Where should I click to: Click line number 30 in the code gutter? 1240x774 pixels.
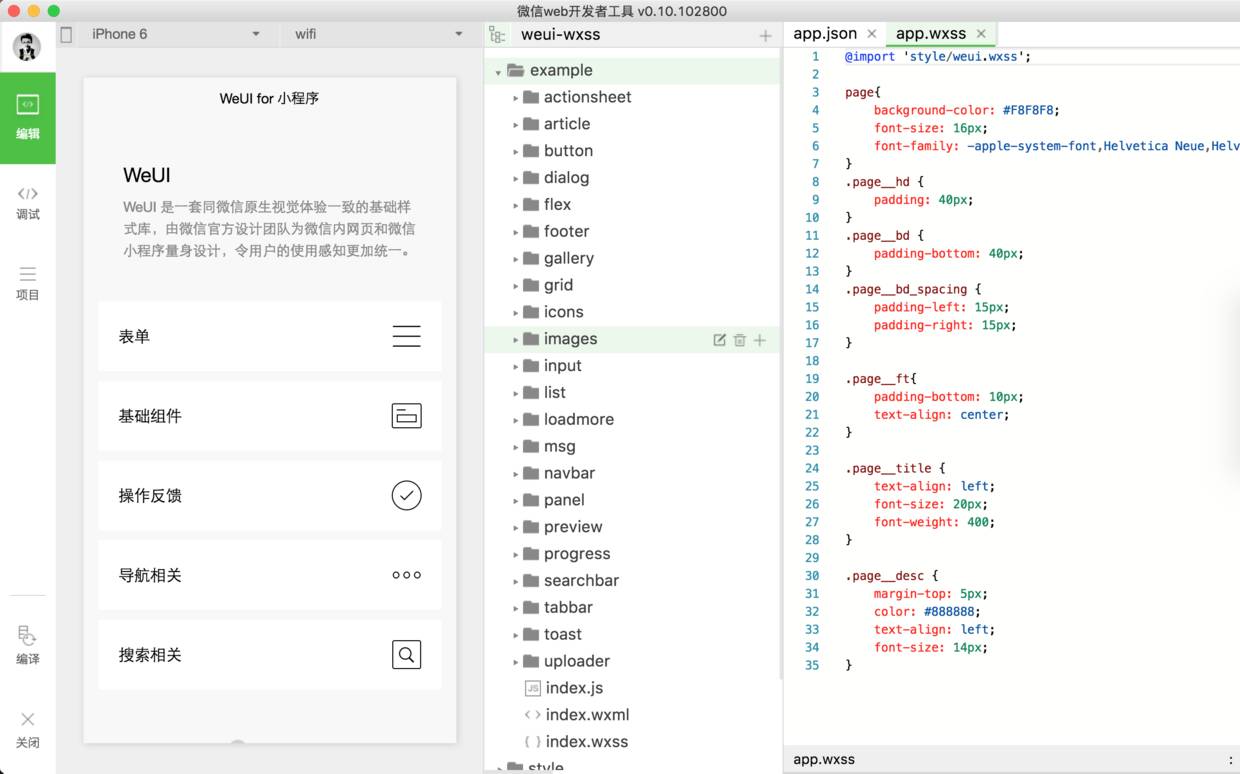[x=812, y=576]
